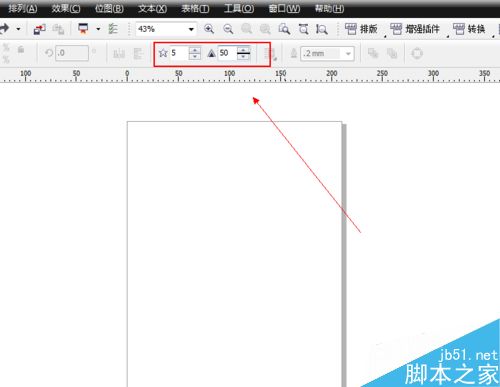
Task: Expand the redo history dropdown arrow
Action: pyautogui.click(x=18, y=29)
